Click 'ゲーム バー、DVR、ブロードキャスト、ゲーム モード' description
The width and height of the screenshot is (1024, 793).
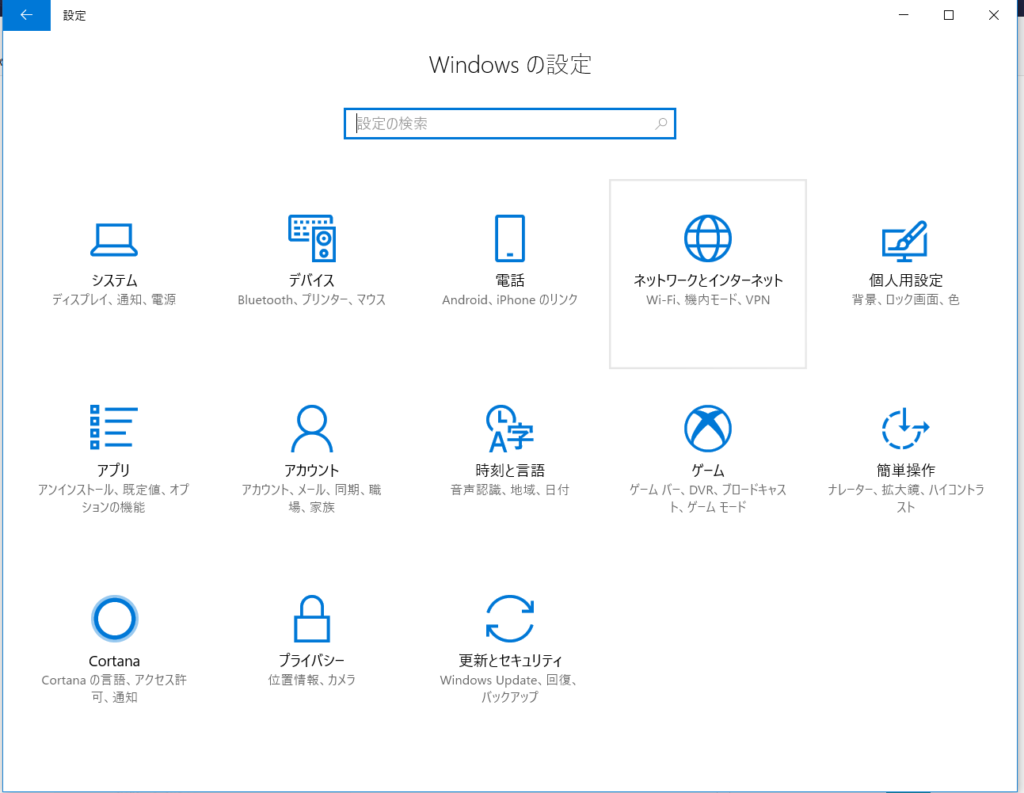point(708,498)
